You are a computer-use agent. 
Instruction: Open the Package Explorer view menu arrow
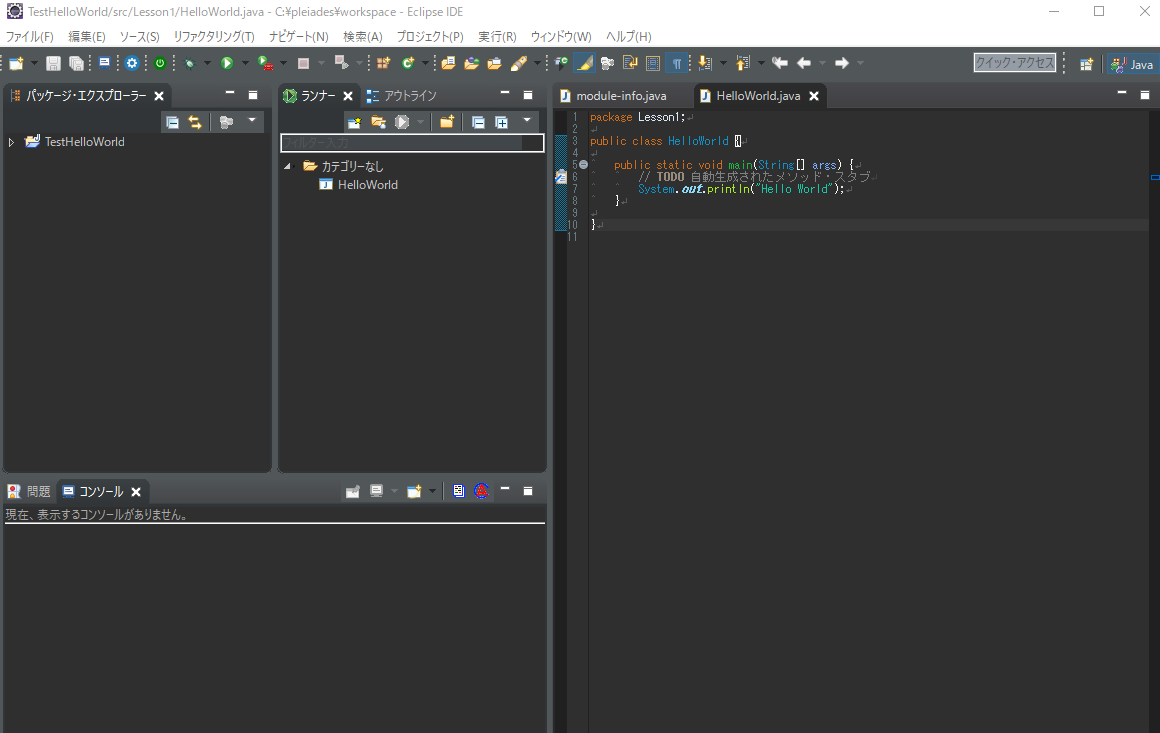tap(252, 120)
